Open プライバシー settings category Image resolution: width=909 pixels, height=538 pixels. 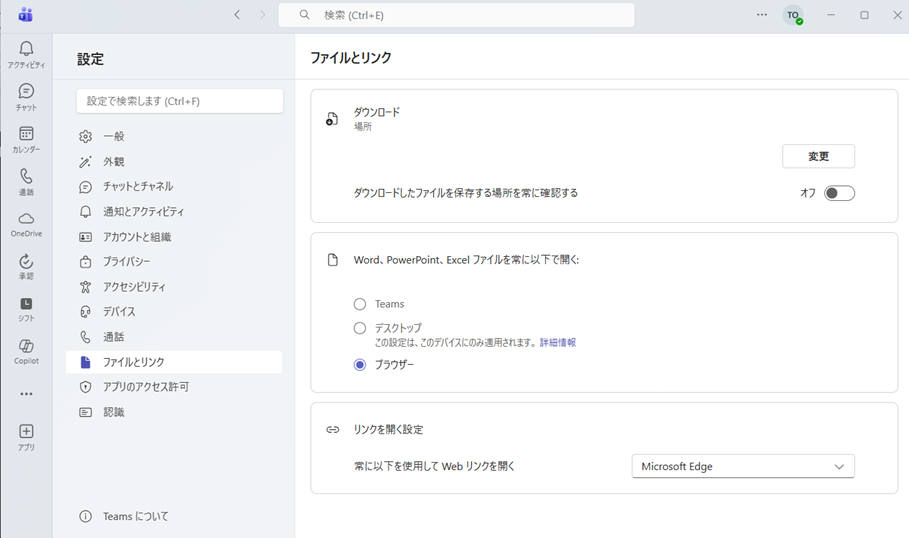click(x=174, y=261)
